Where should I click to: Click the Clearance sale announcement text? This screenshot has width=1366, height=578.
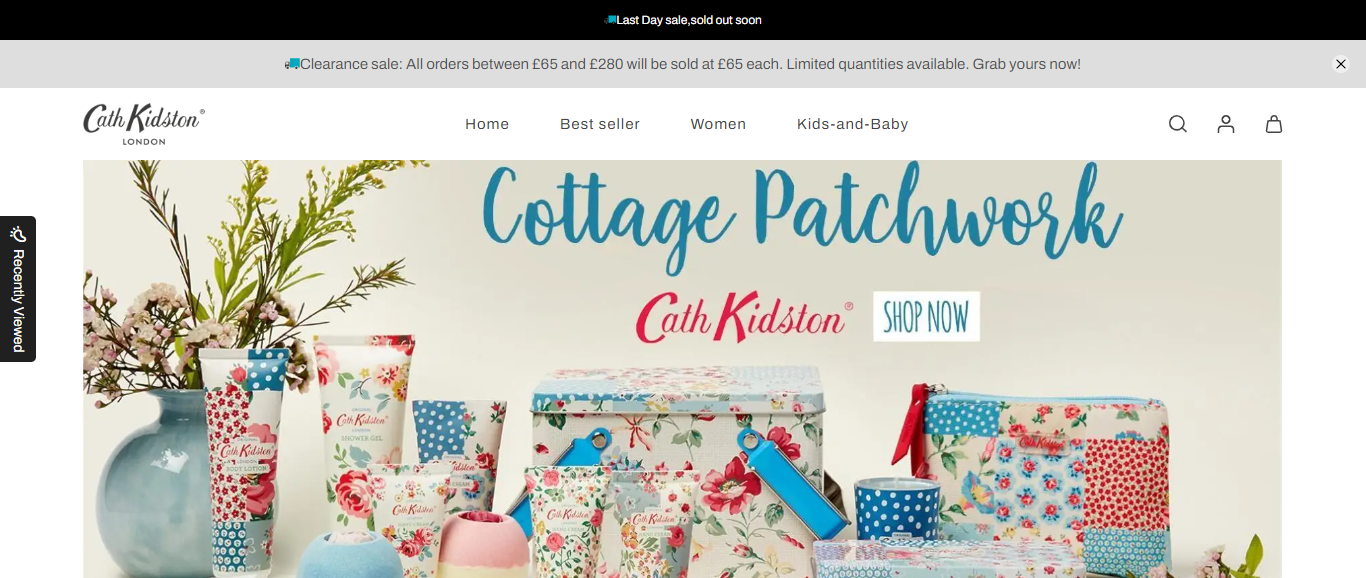[x=690, y=64]
